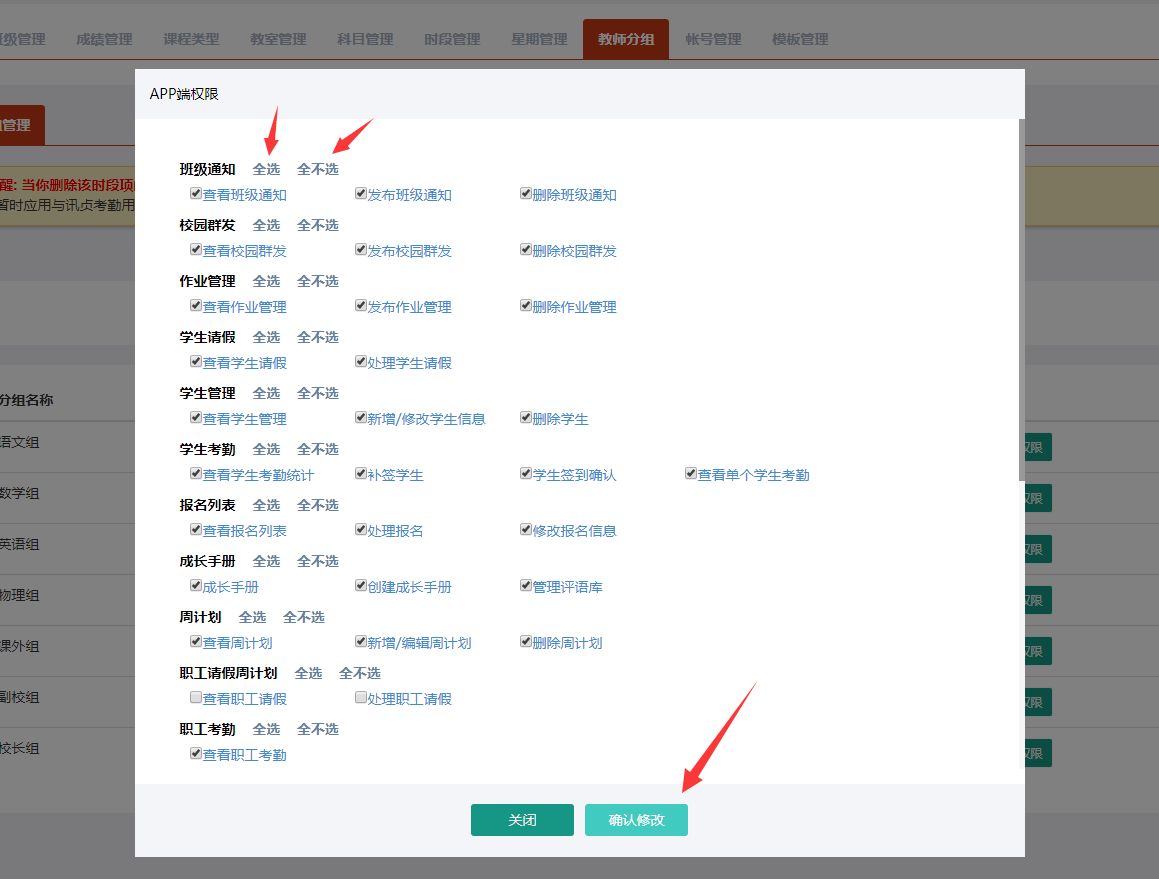Click 全选 for 职工请假周计划
Screen dimensions: 1159x879
pos(308,673)
